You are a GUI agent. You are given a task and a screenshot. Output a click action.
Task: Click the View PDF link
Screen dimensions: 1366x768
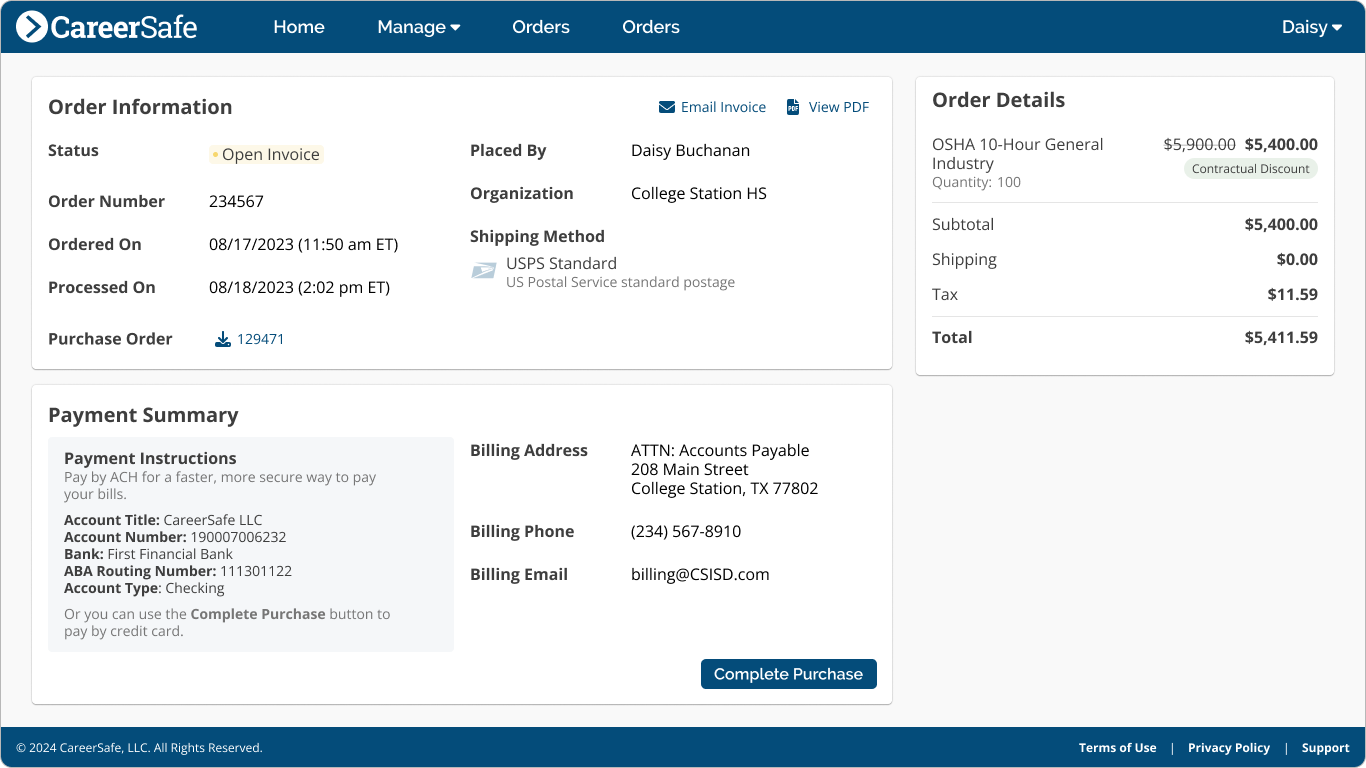[839, 106]
